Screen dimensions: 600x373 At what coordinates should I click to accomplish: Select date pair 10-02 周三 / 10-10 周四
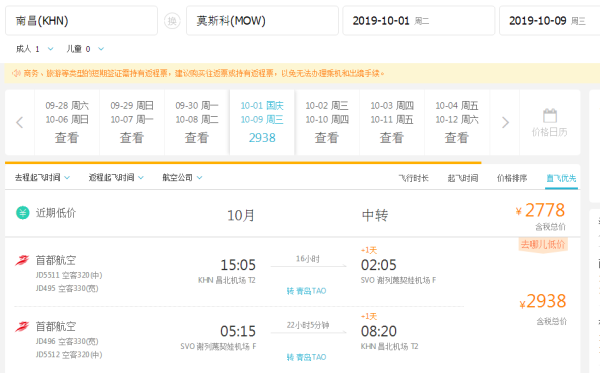[x=327, y=122]
